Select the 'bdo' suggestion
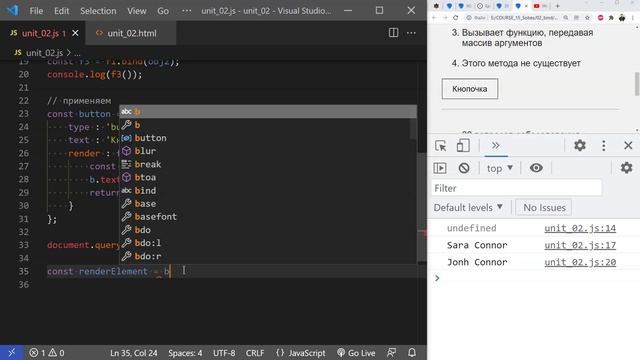The height and width of the screenshot is (360, 640). click(x=268, y=230)
